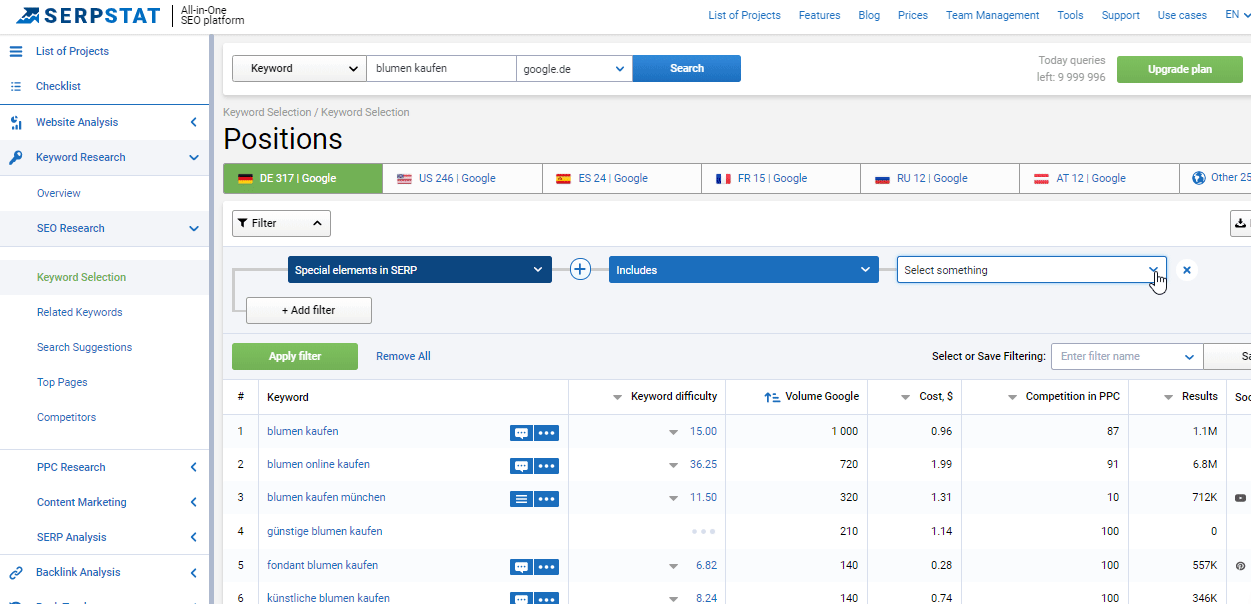Select DE 317 Google tab

click(x=302, y=178)
